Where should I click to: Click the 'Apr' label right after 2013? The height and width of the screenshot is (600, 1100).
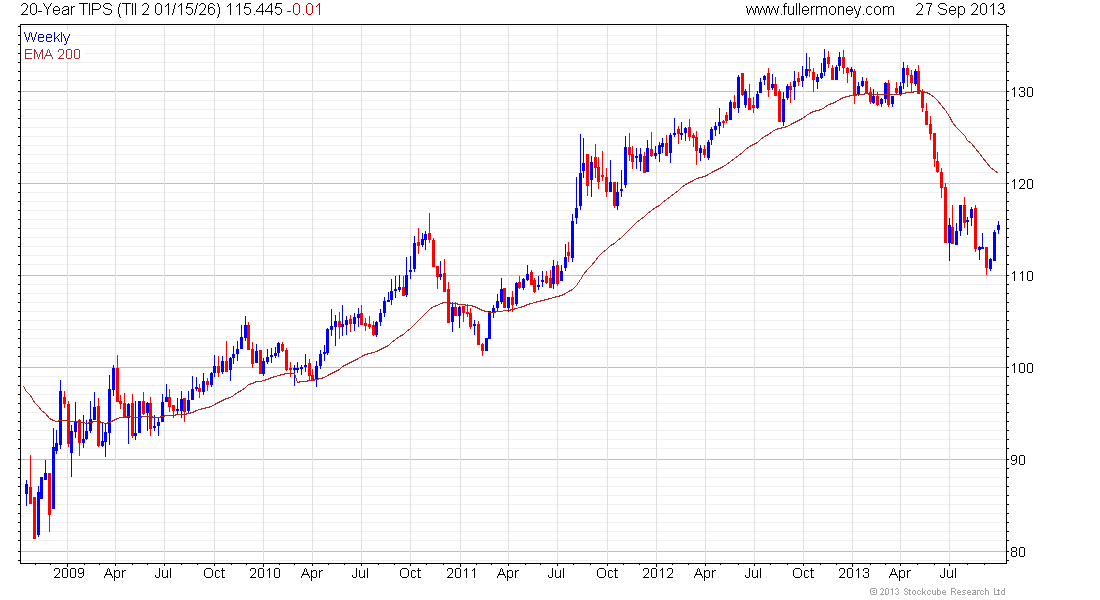(x=900, y=573)
